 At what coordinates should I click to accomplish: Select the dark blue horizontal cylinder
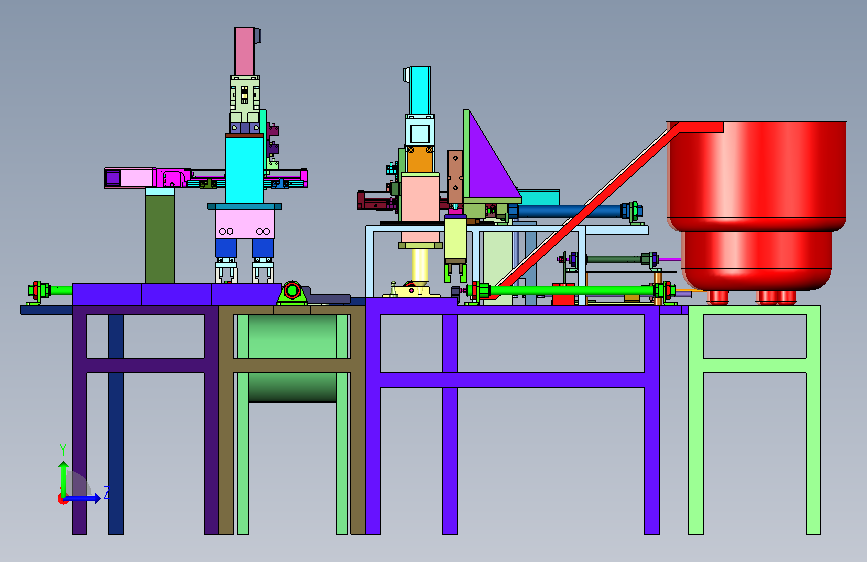click(x=570, y=211)
